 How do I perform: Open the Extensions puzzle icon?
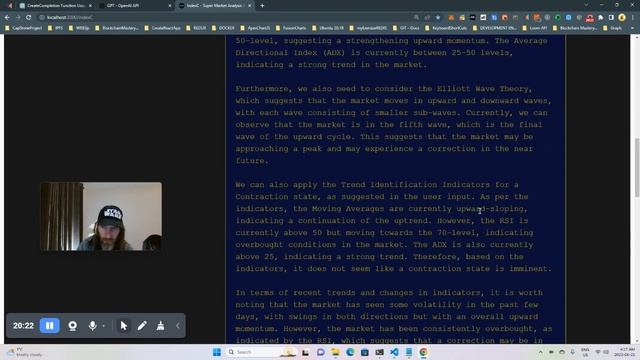pos(601,18)
